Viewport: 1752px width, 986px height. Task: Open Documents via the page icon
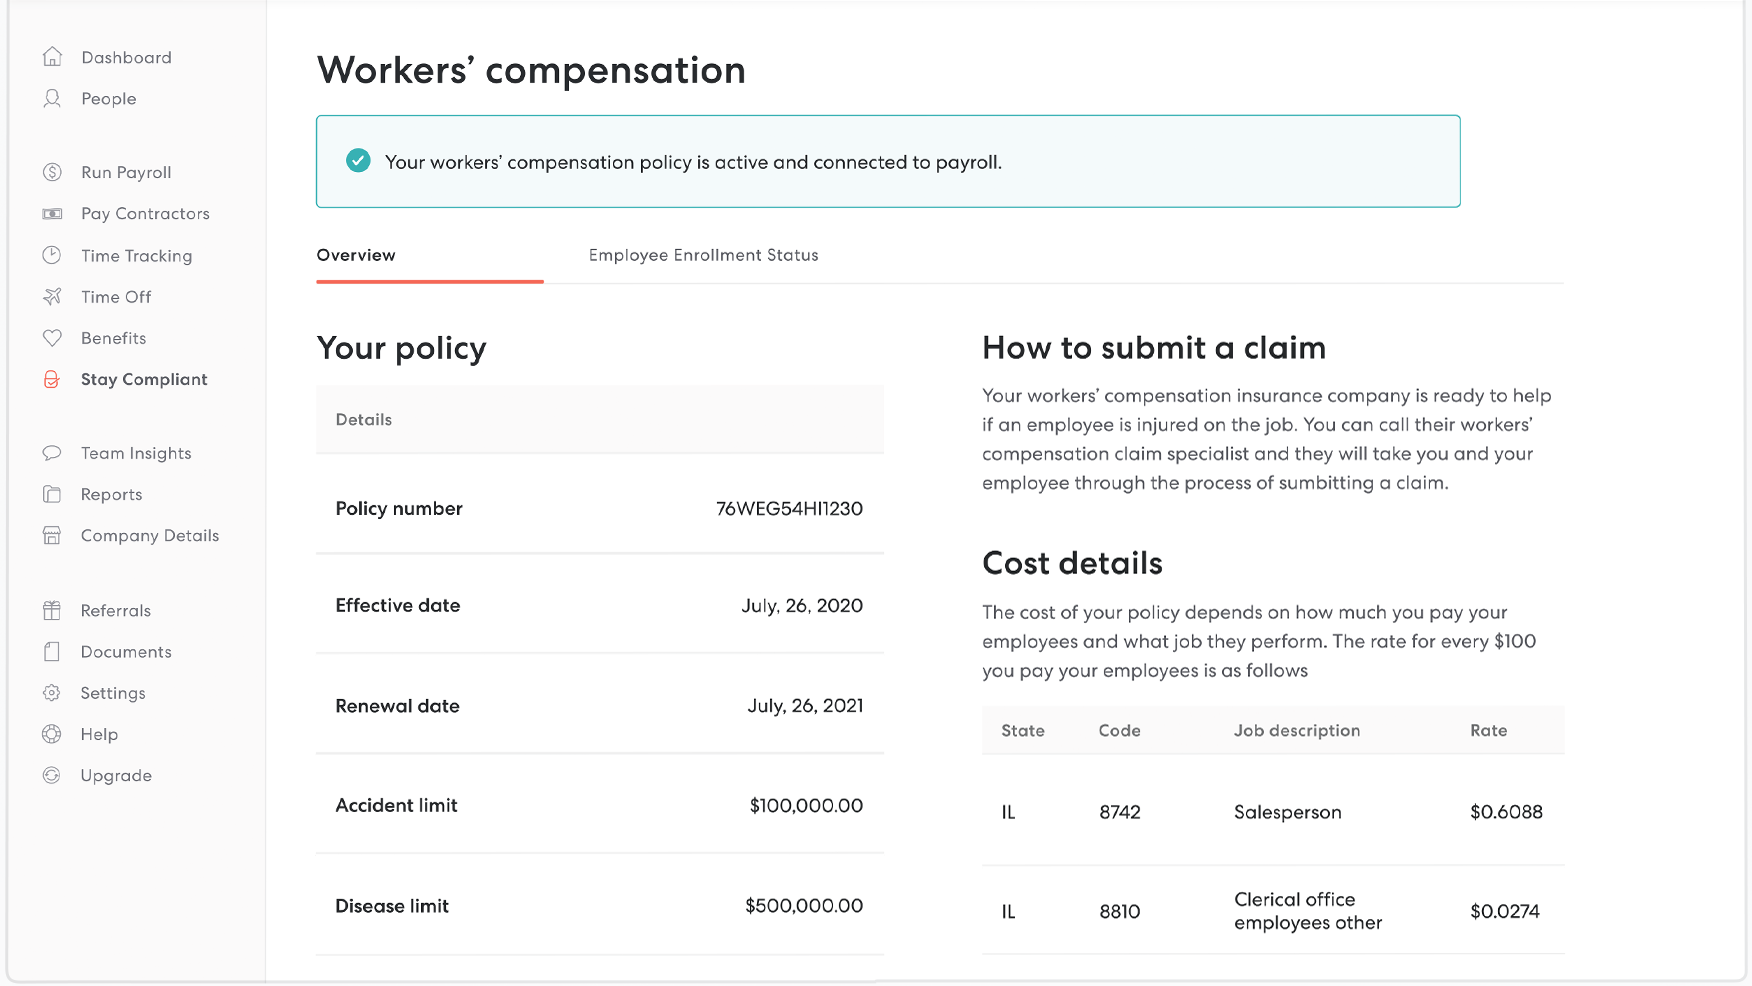point(54,651)
